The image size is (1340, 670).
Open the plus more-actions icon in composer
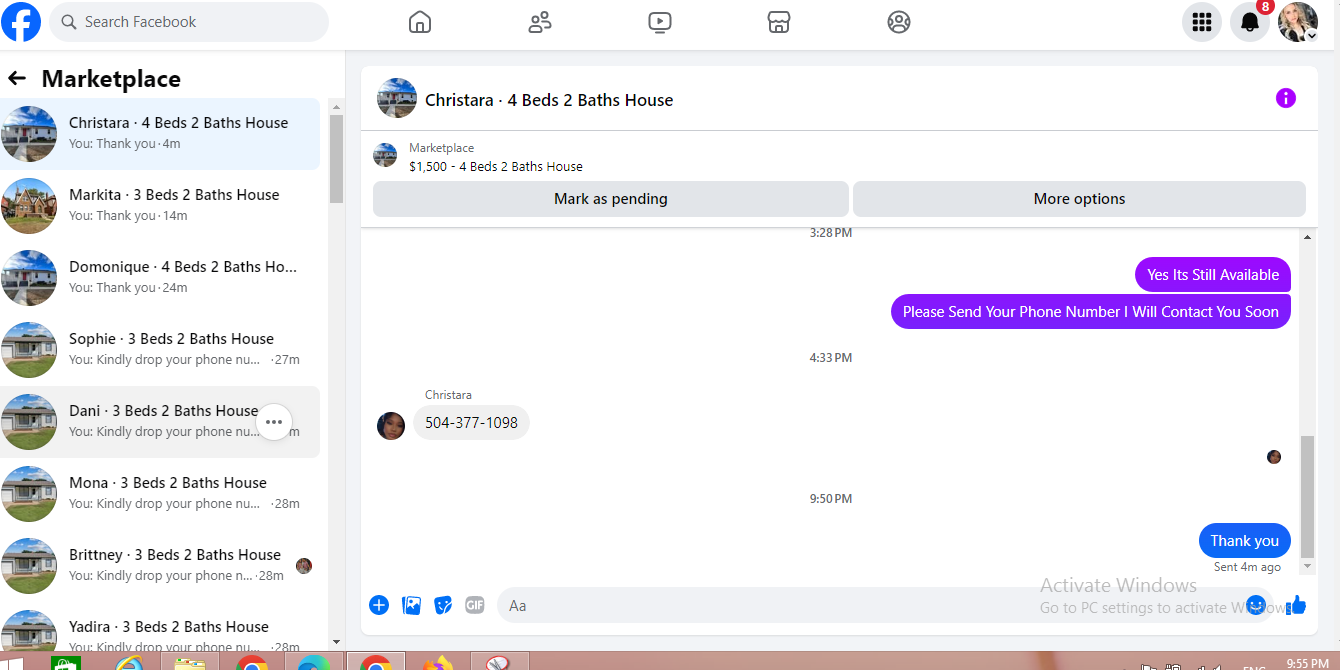tap(379, 605)
